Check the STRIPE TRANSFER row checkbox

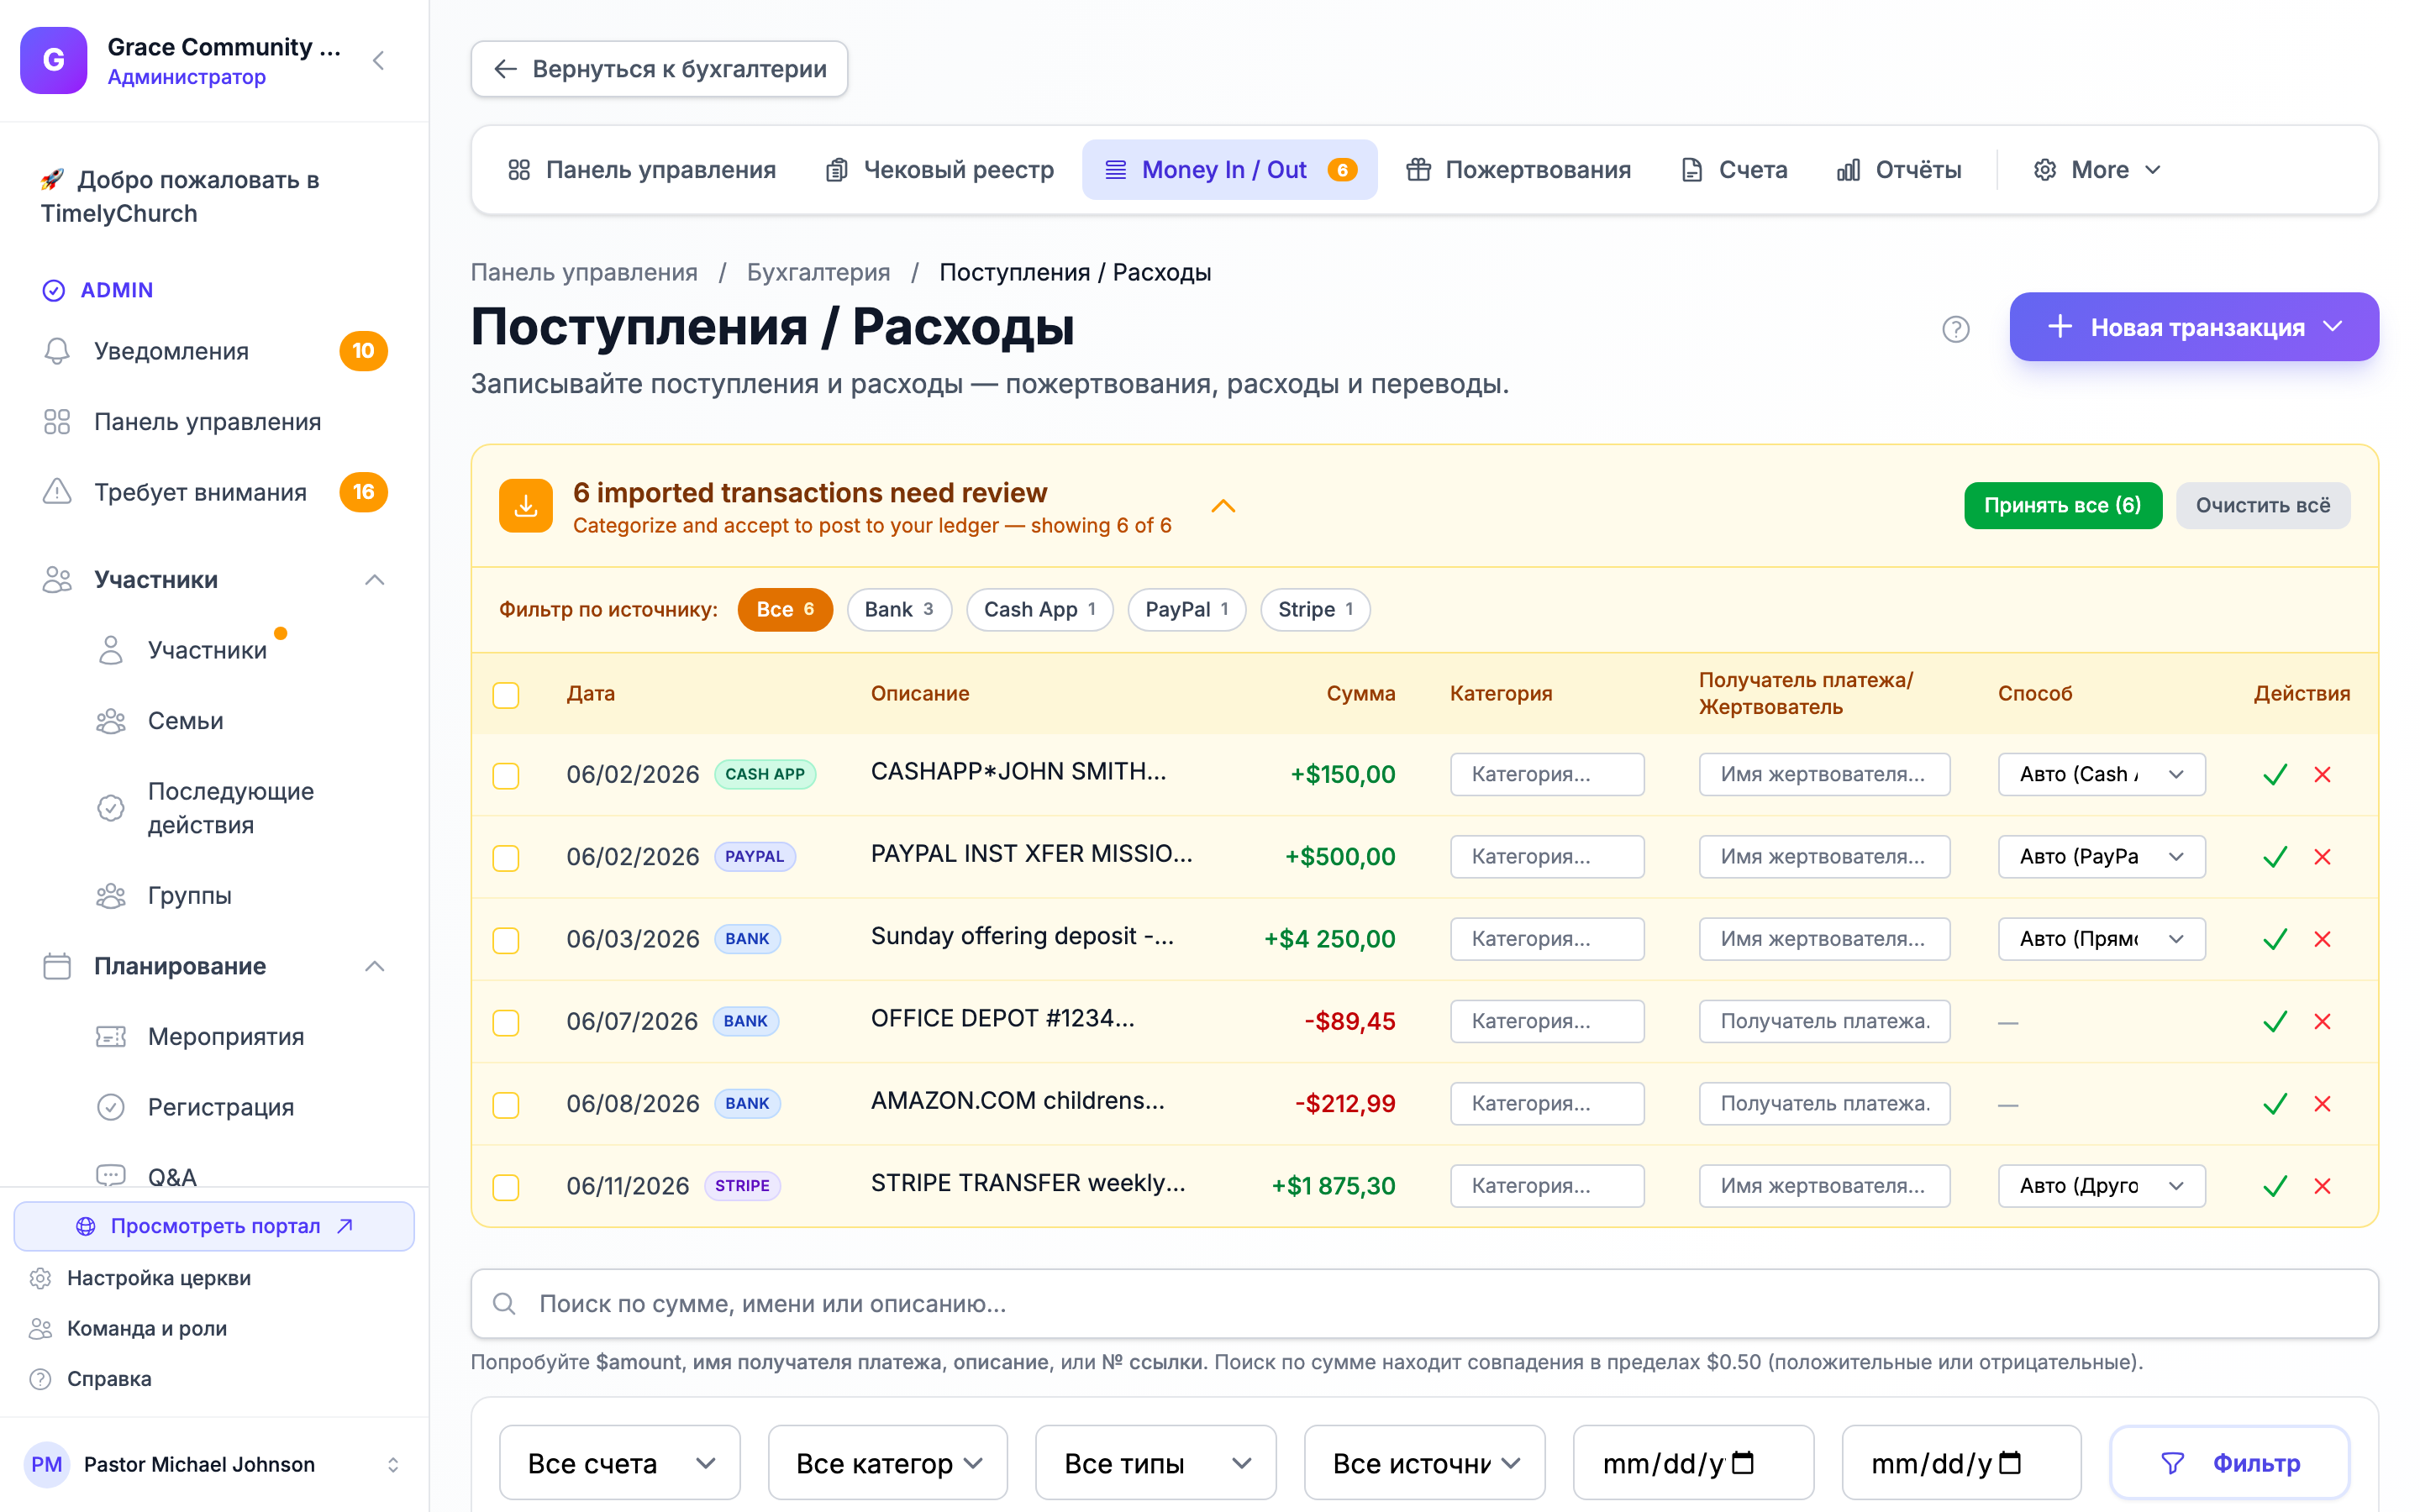(506, 1187)
